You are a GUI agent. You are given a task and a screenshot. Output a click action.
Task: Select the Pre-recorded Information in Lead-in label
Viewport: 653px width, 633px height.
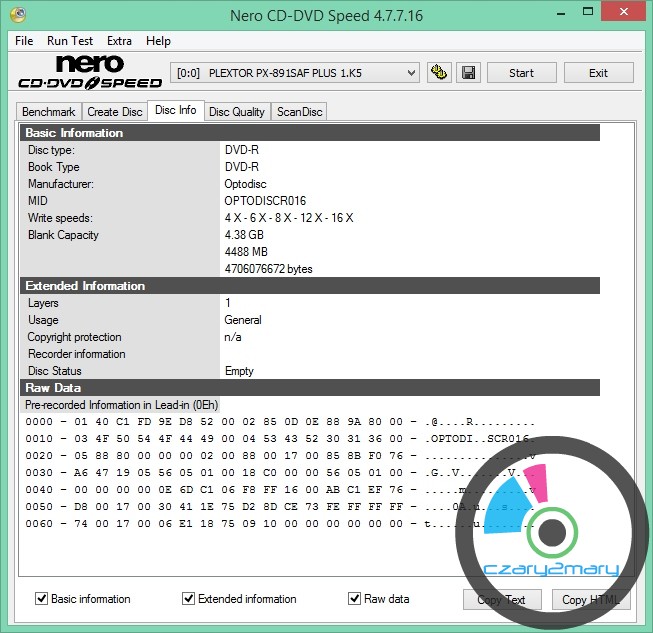click(x=121, y=405)
